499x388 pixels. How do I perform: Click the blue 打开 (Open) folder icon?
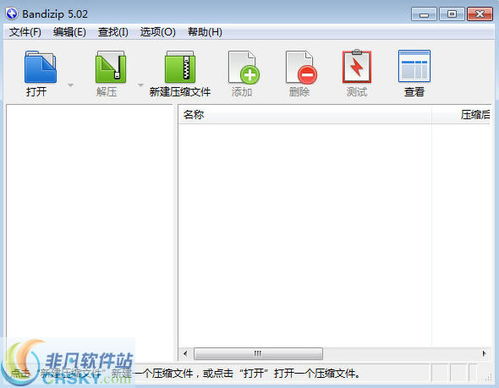40,67
